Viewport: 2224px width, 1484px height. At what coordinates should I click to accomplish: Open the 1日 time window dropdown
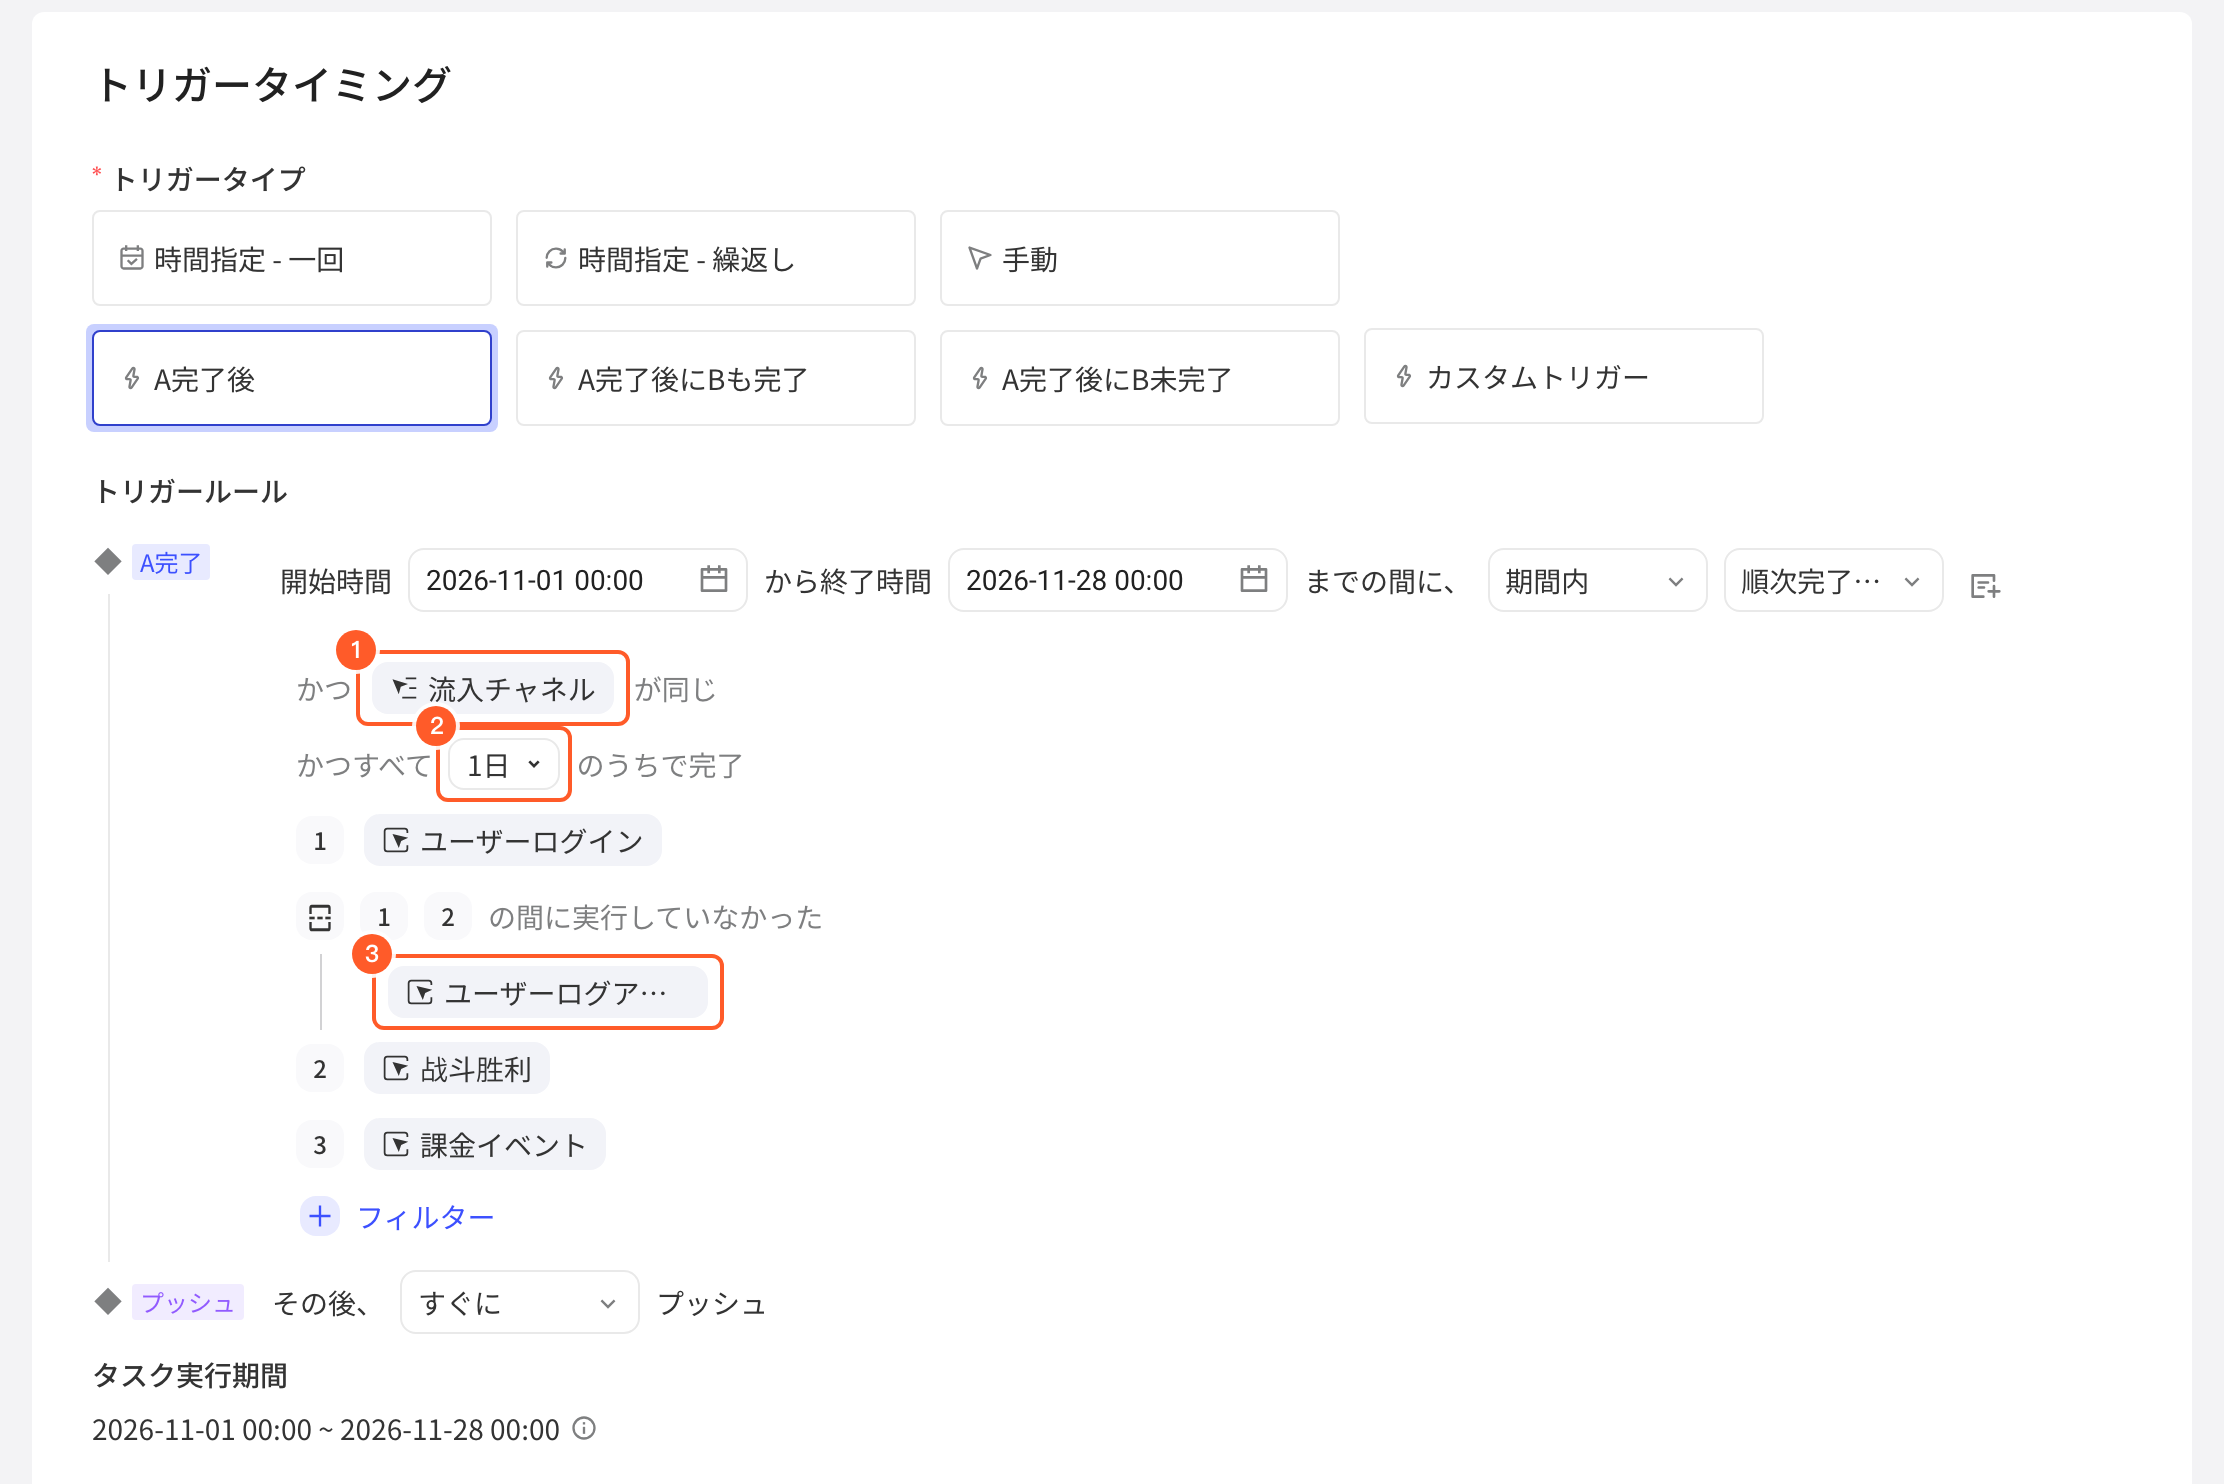click(x=504, y=765)
